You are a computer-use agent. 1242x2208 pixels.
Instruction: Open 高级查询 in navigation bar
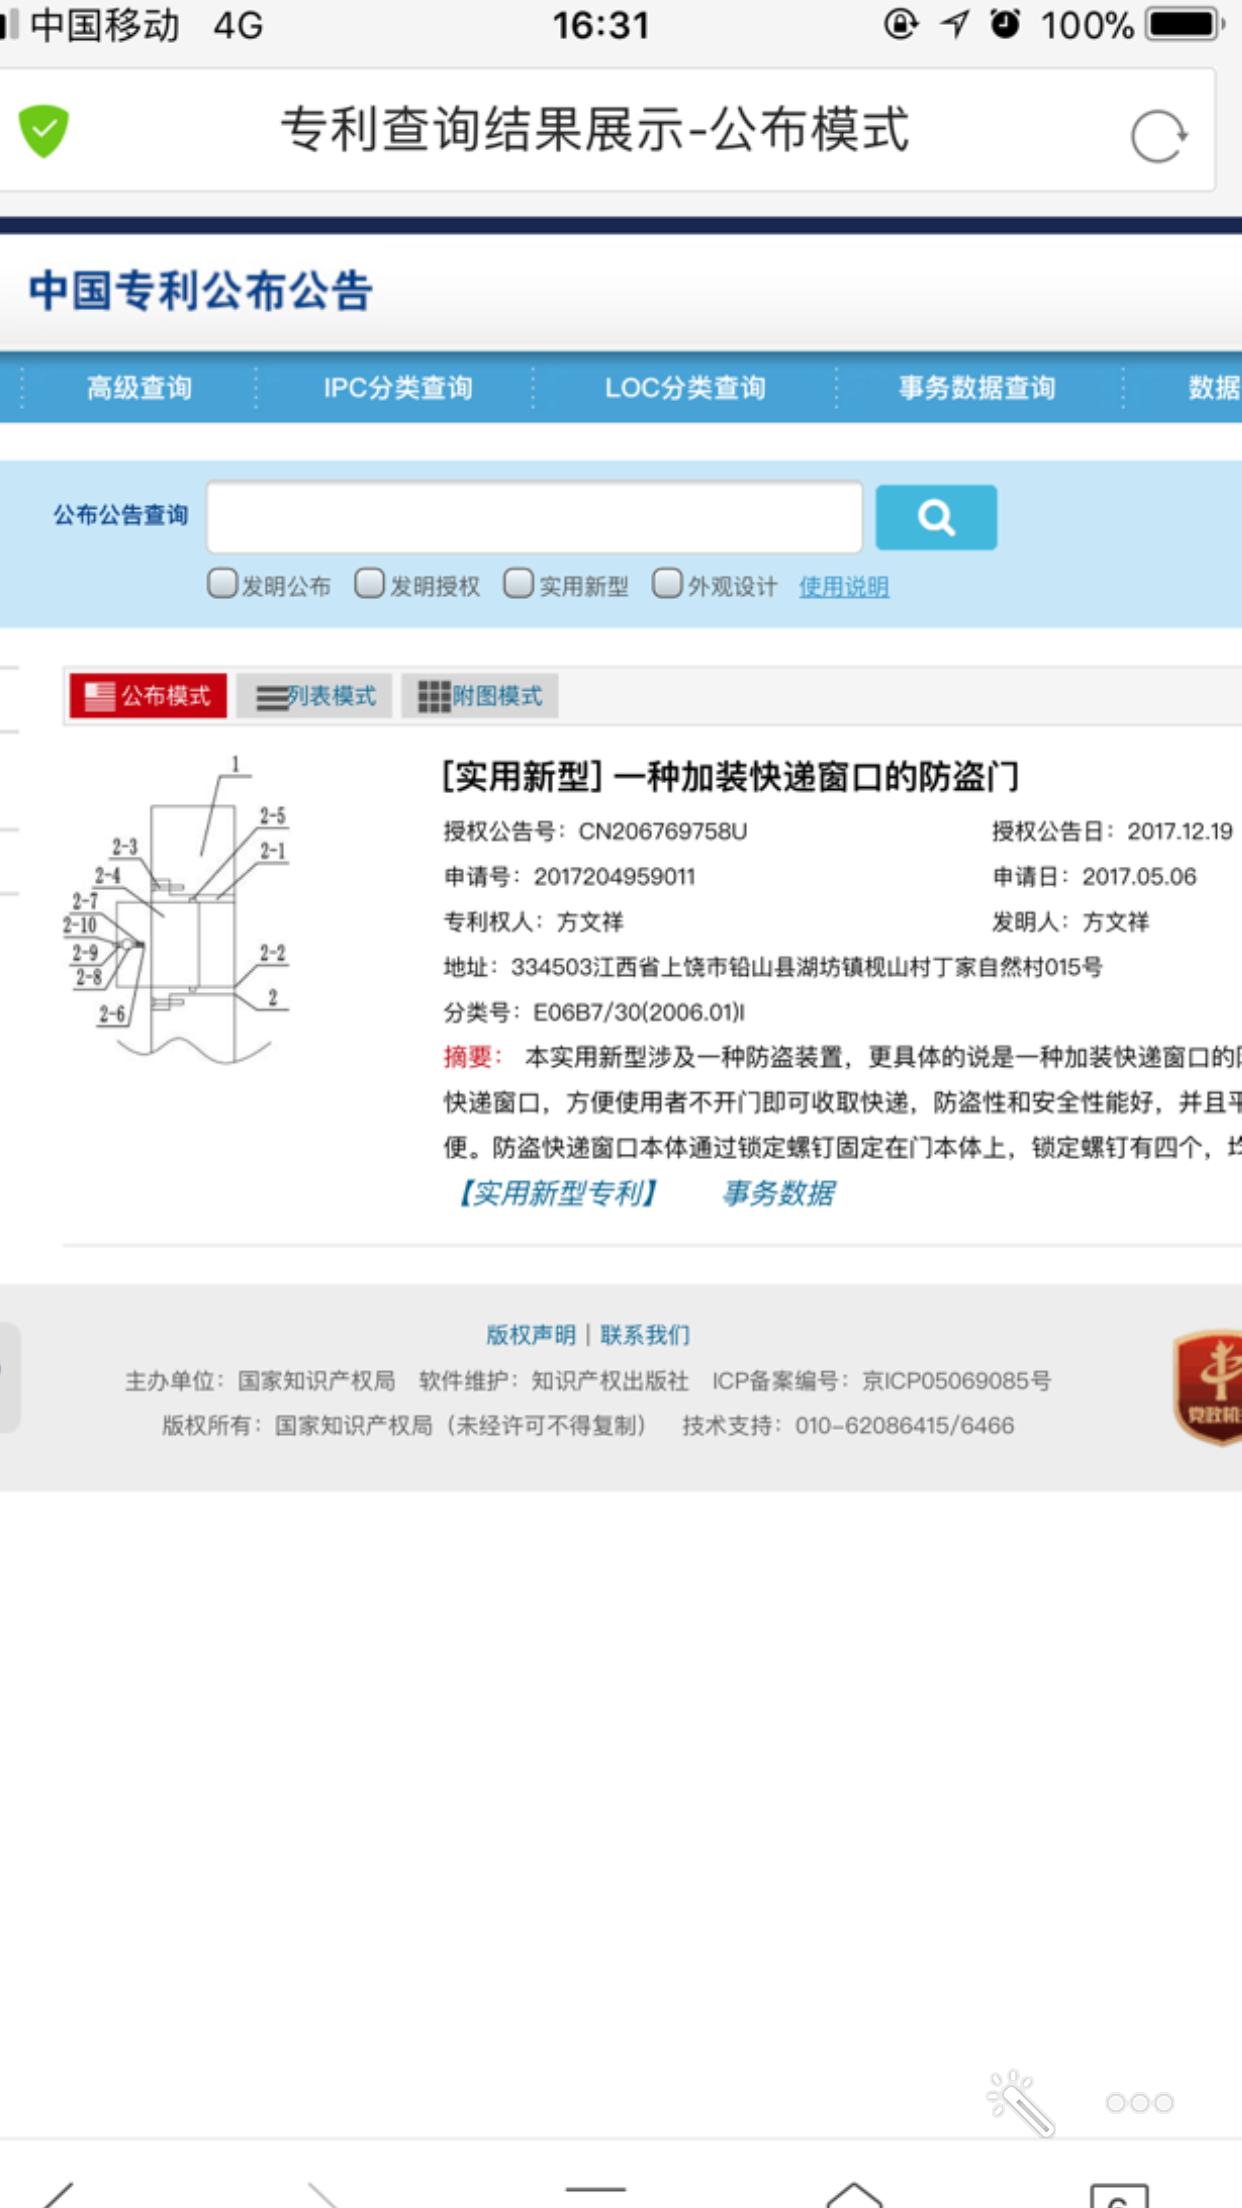click(x=139, y=388)
